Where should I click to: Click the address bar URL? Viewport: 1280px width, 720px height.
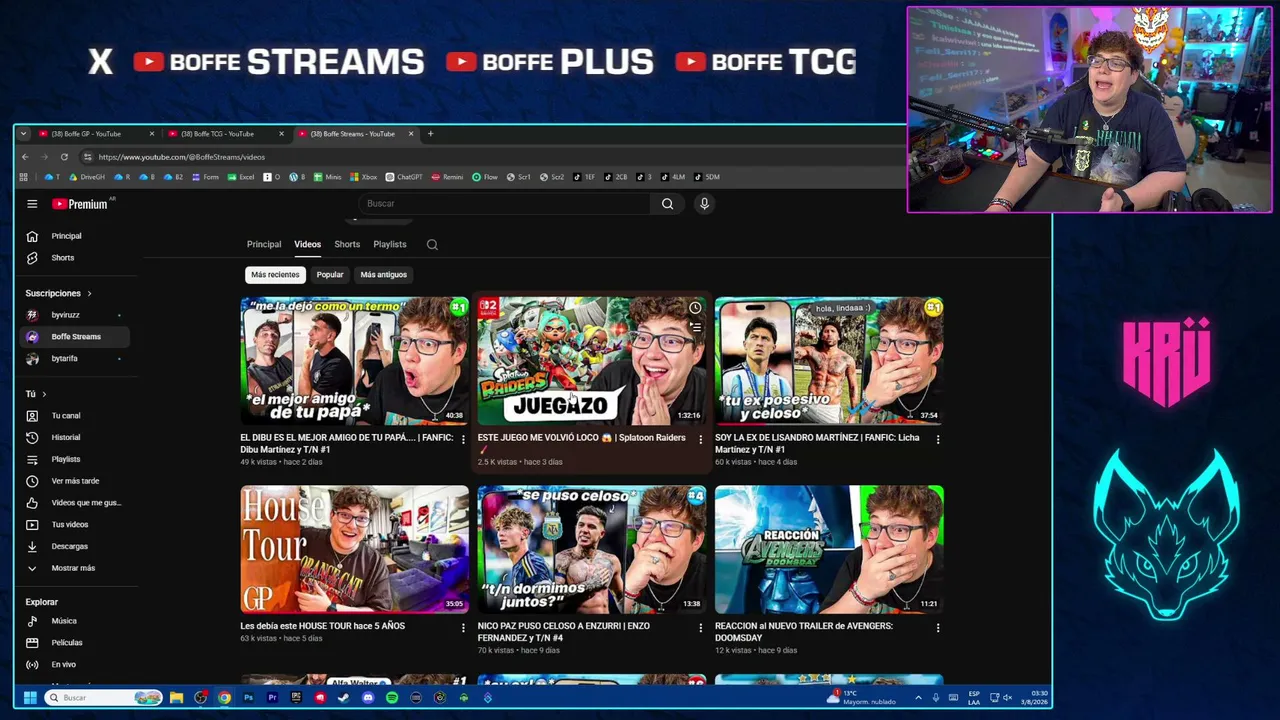pos(182,157)
